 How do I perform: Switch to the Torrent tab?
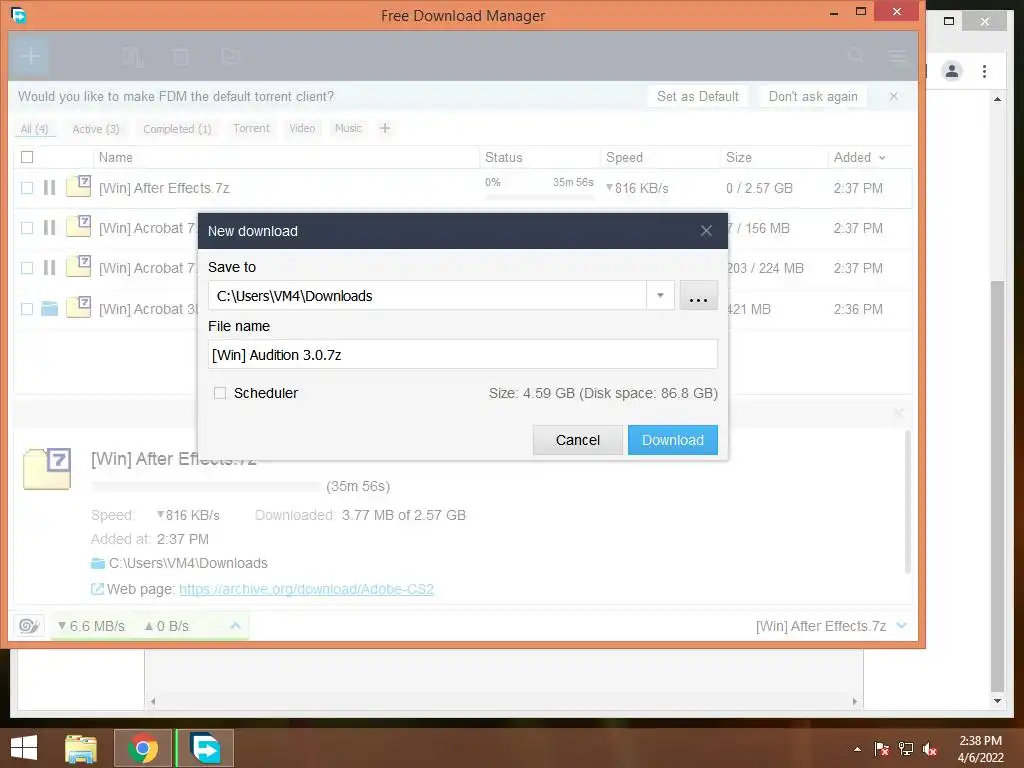point(251,128)
